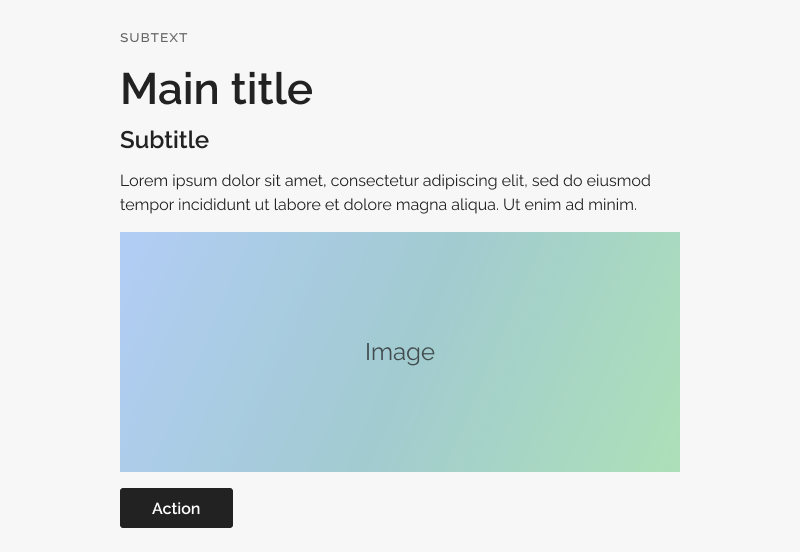Click the SUBTEXT eyebrow label
Image resolution: width=800 pixels, height=552 pixels.
pyautogui.click(x=154, y=38)
